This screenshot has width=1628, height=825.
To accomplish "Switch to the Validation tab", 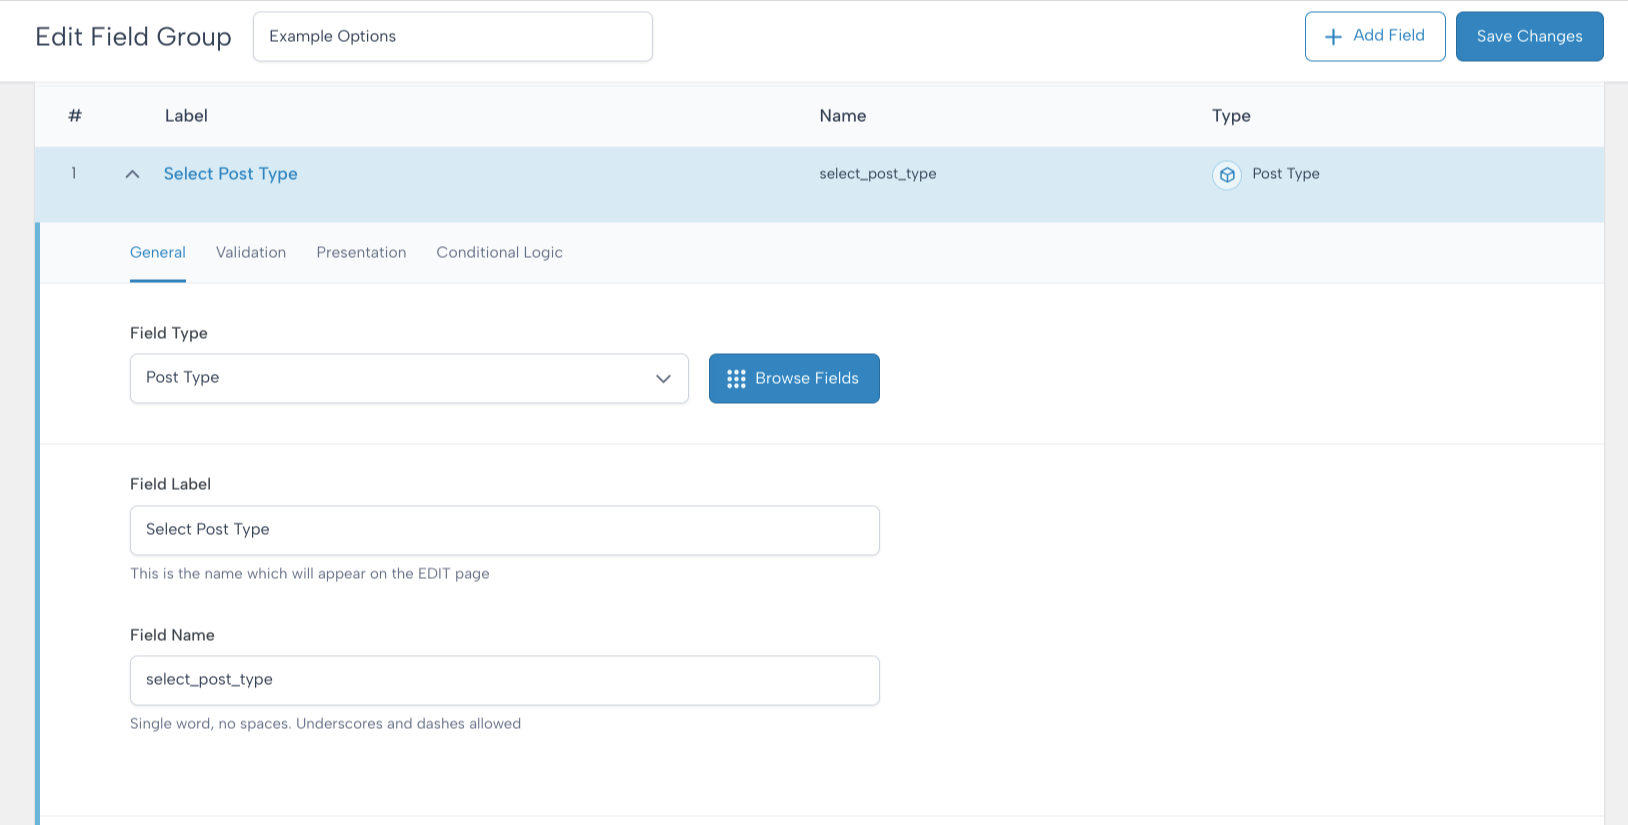I will pyautogui.click(x=251, y=252).
